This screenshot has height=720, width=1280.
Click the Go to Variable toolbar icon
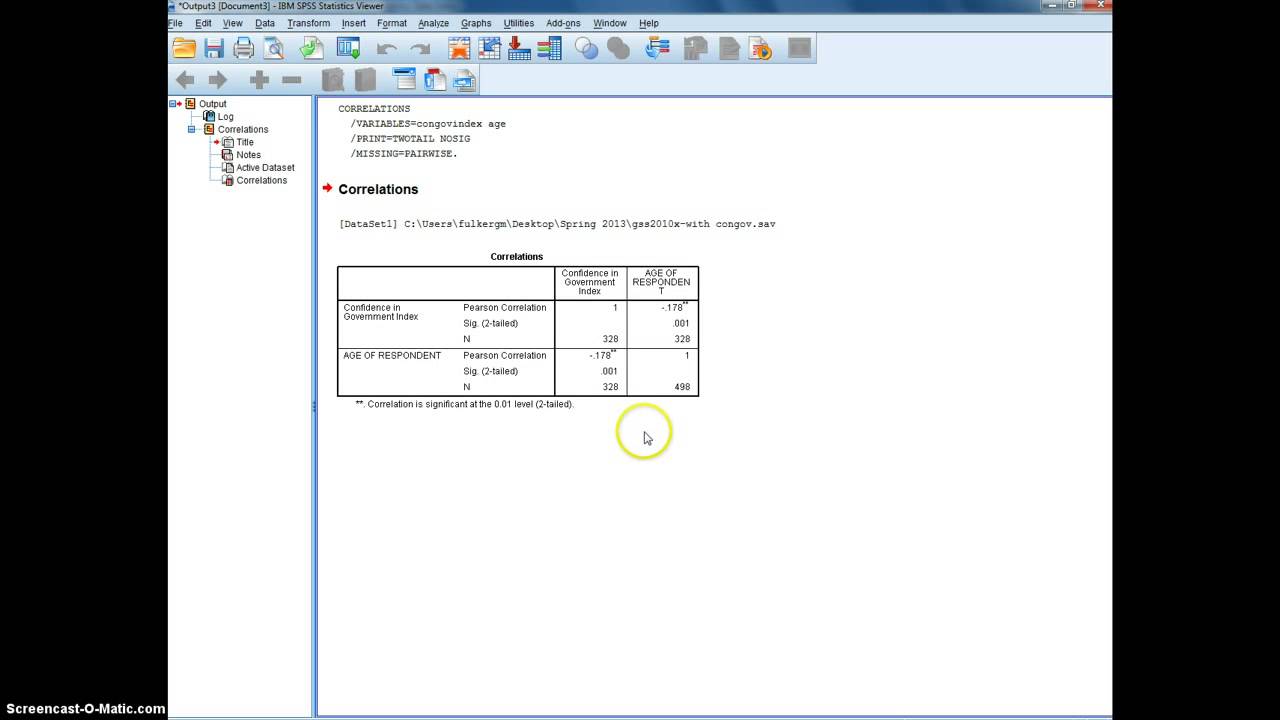coord(519,48)
